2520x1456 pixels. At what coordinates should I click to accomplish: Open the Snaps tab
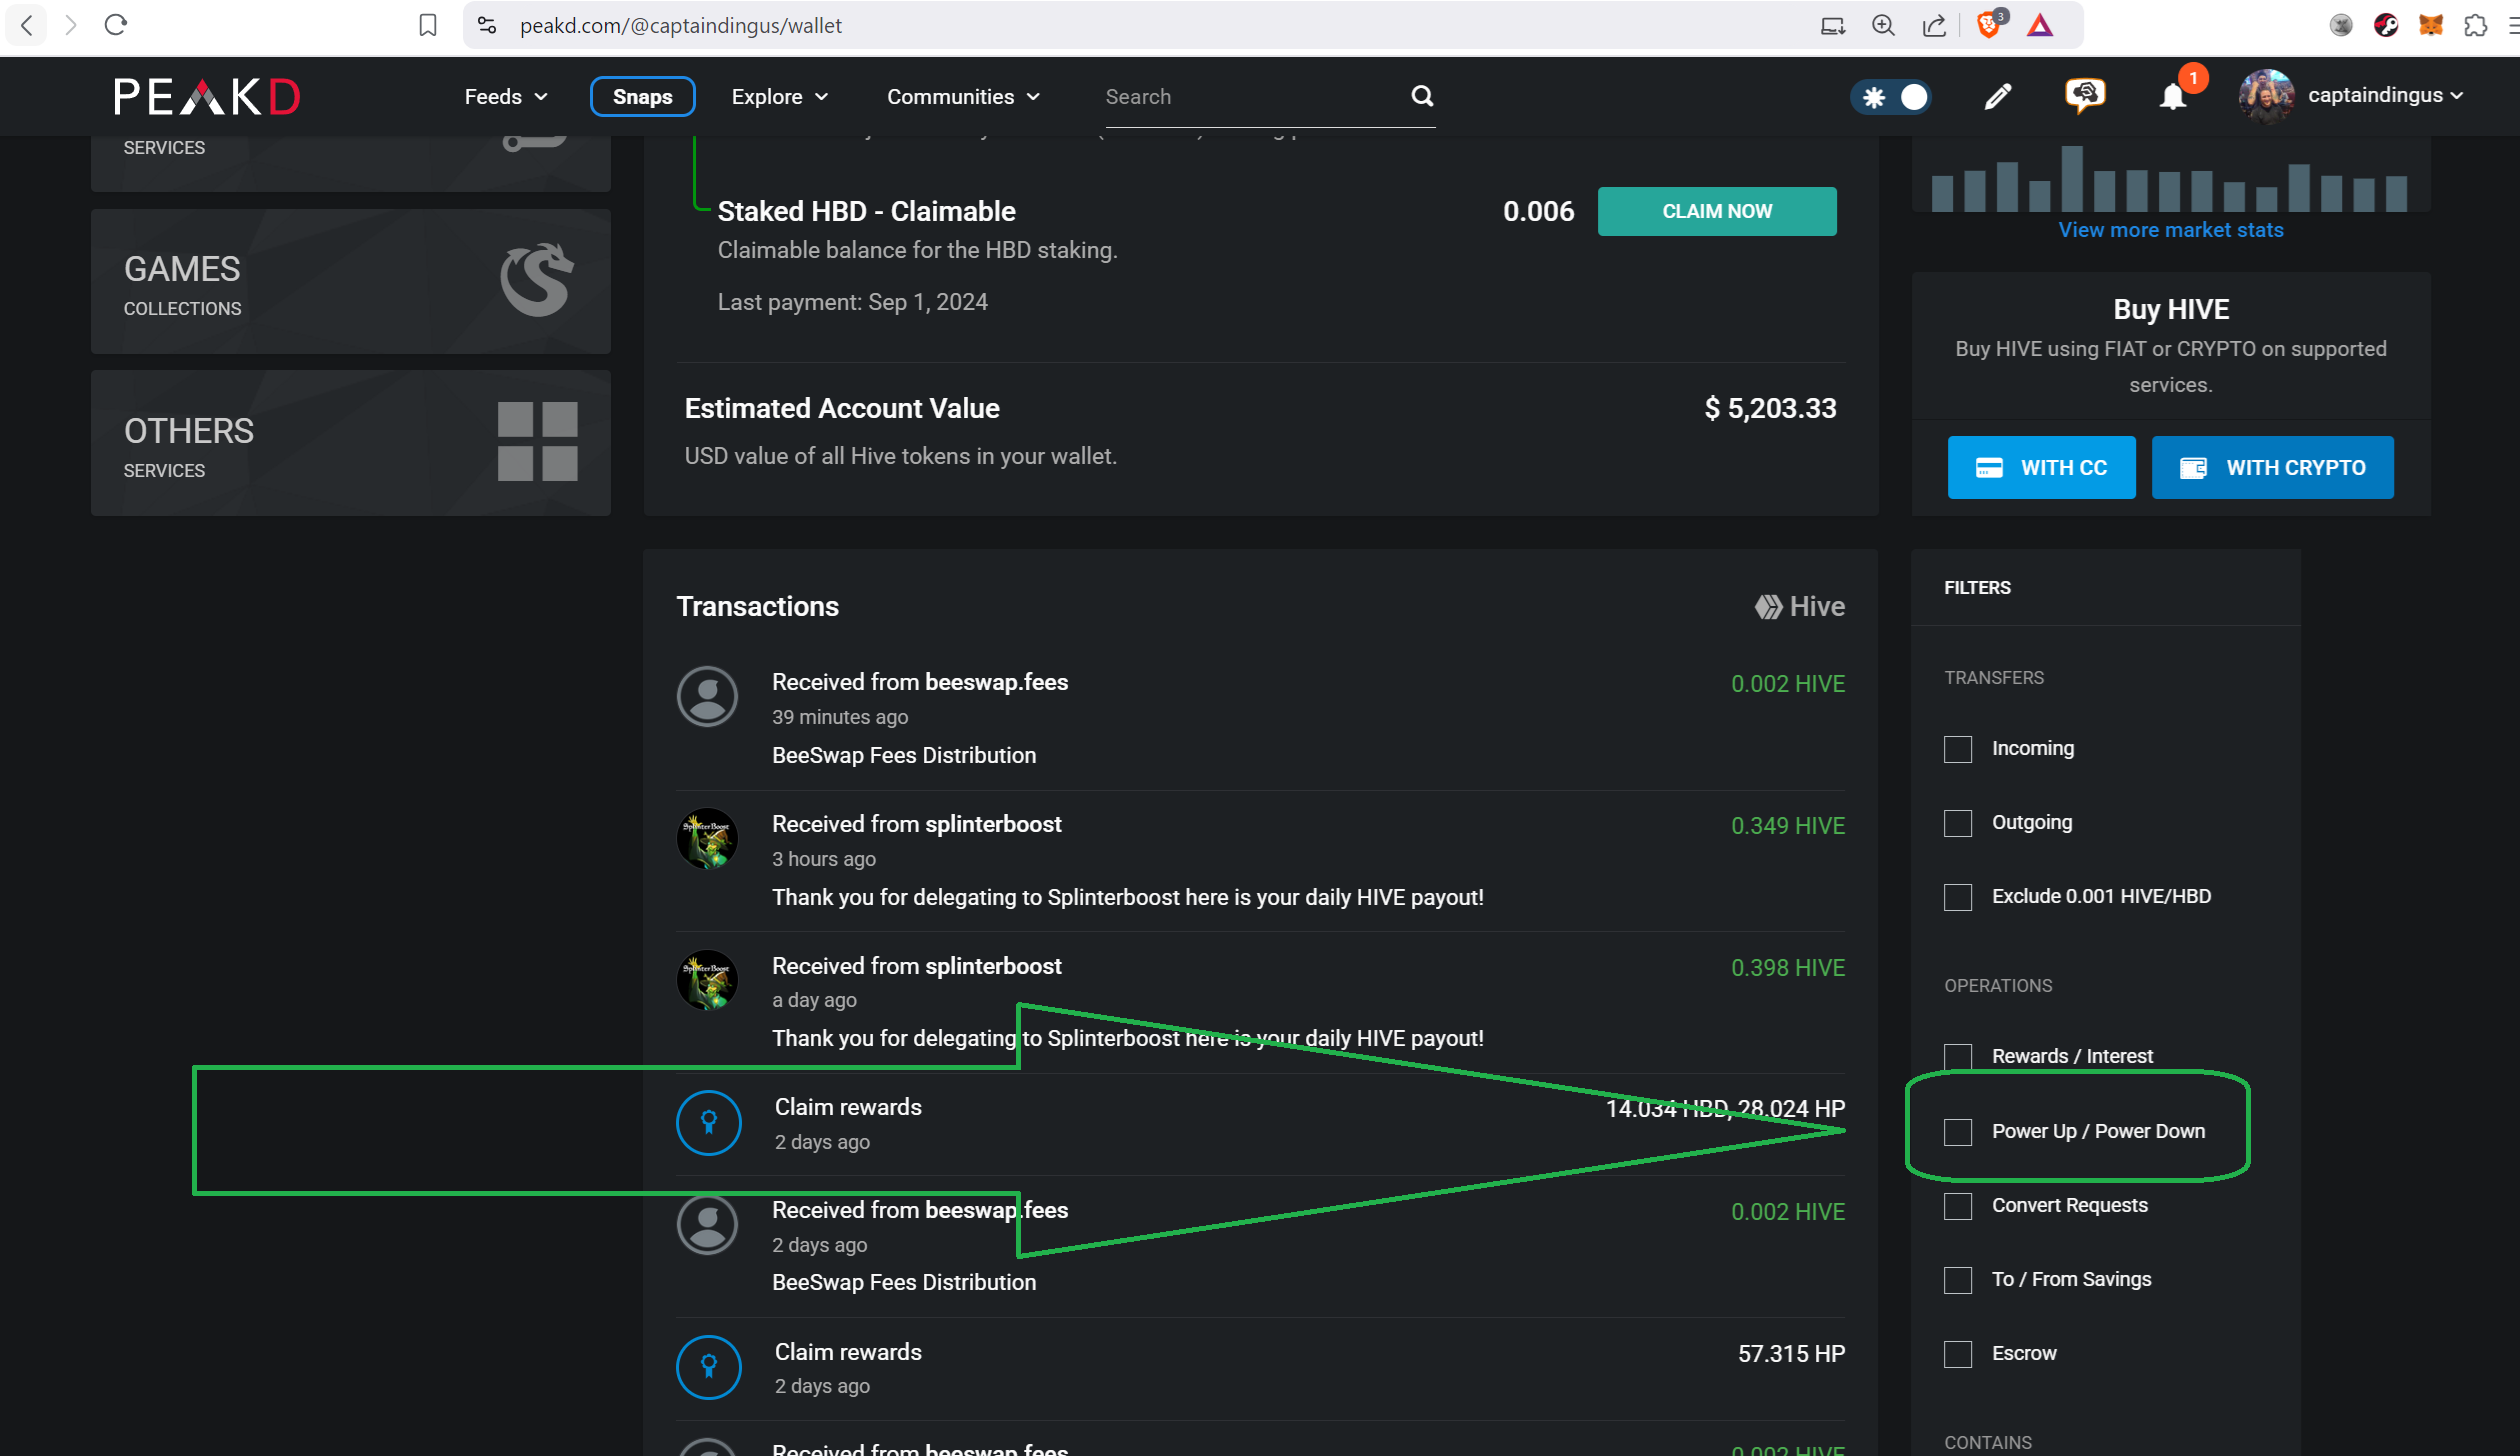click(x=642, y=97)
